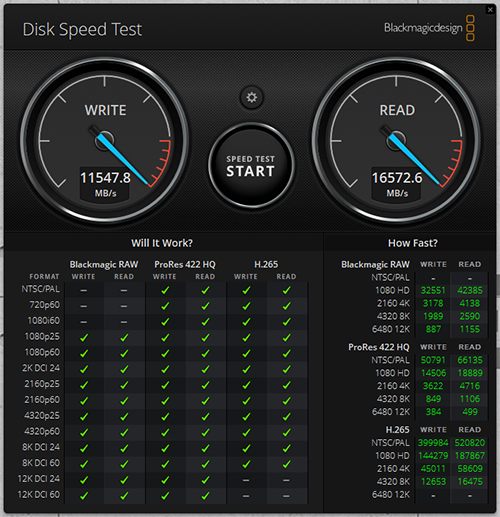Start the speed test
Viewport: 500px width, 517px height.
(251, 166)
